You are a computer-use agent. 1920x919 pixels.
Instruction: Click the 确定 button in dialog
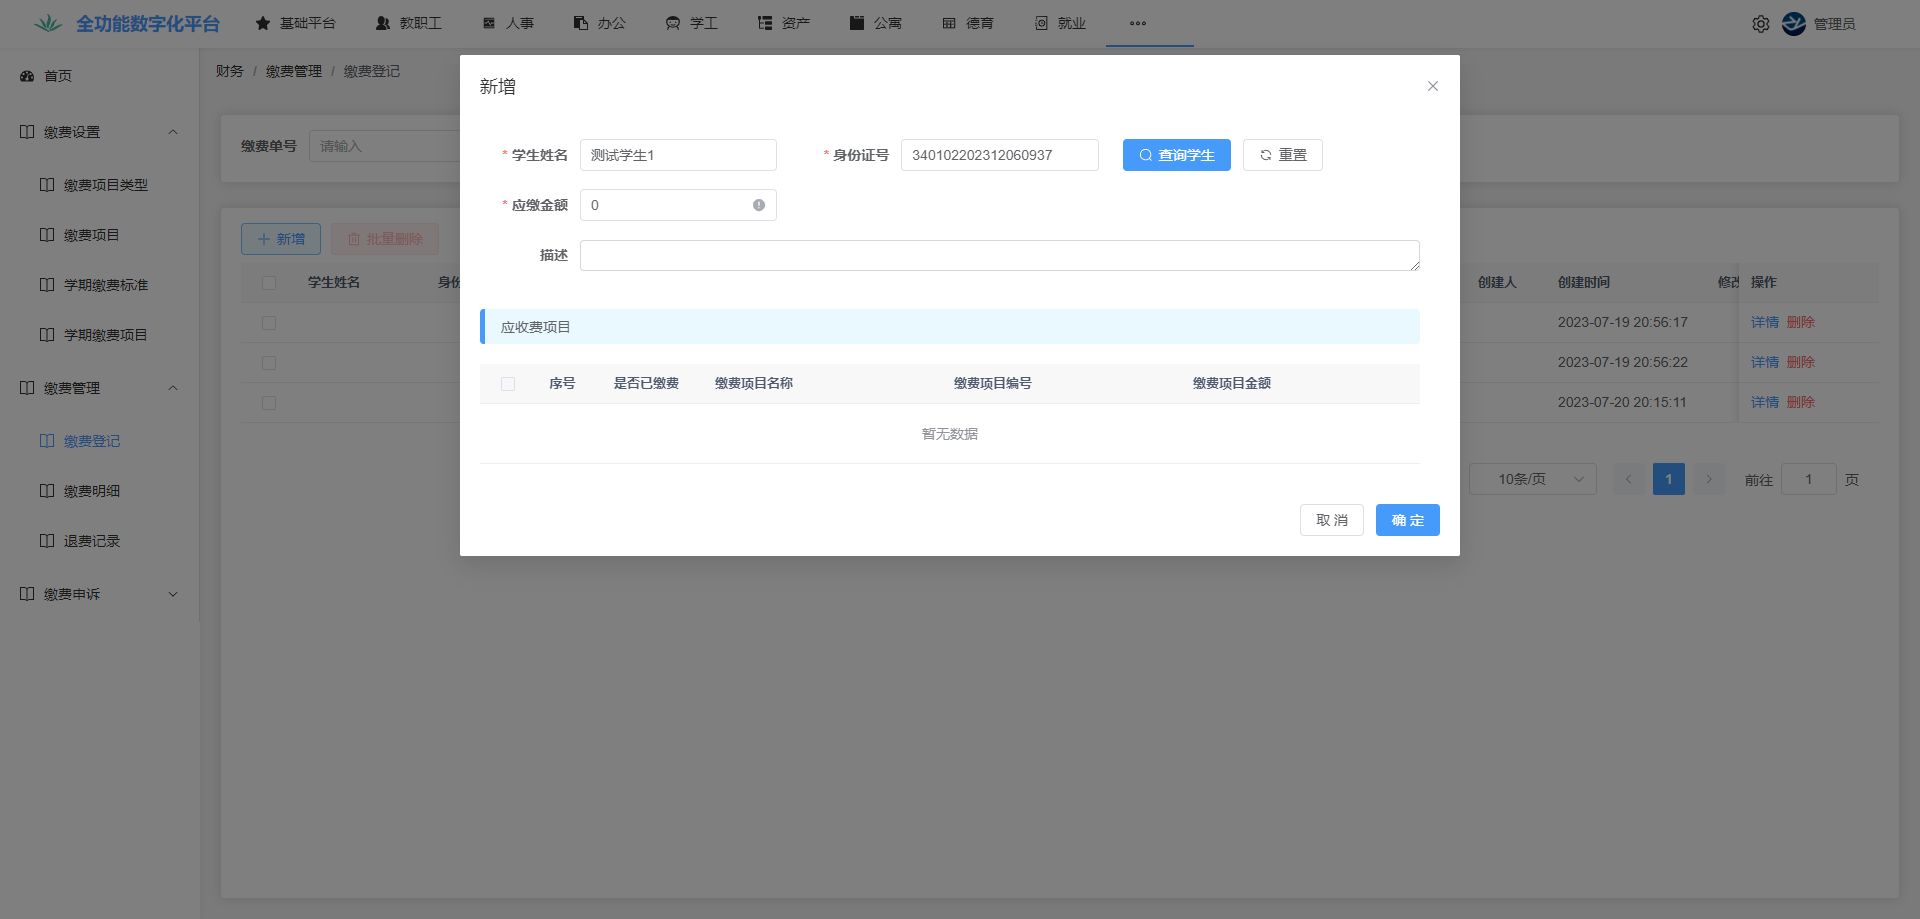[x=1407, y=520]
